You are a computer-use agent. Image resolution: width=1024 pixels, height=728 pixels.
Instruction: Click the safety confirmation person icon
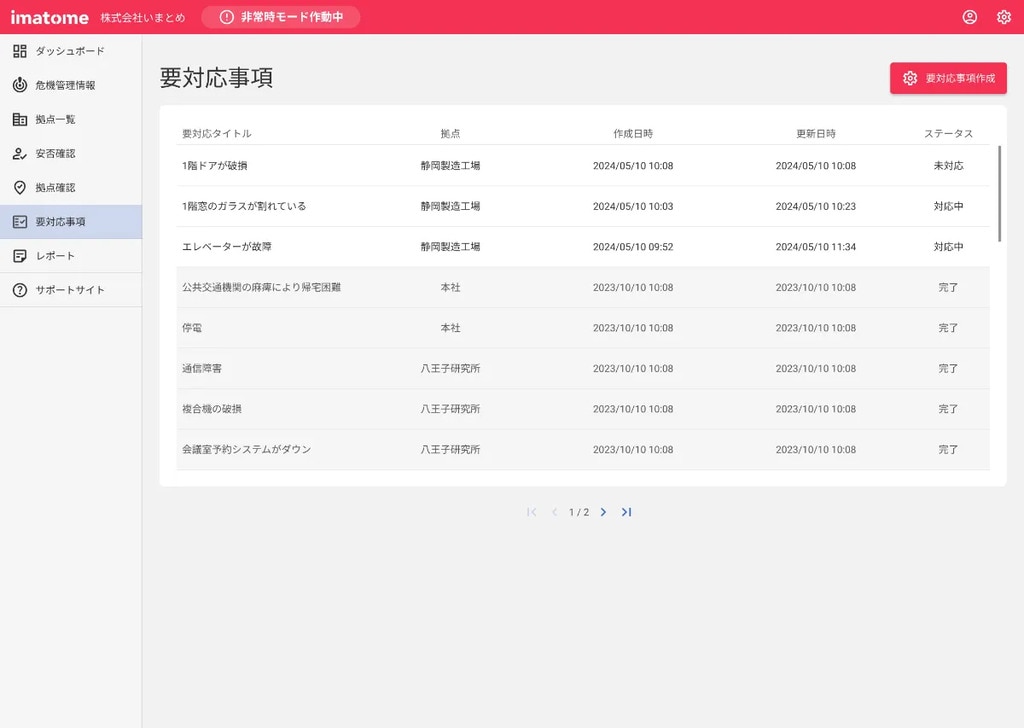click(x=20, y=153)
